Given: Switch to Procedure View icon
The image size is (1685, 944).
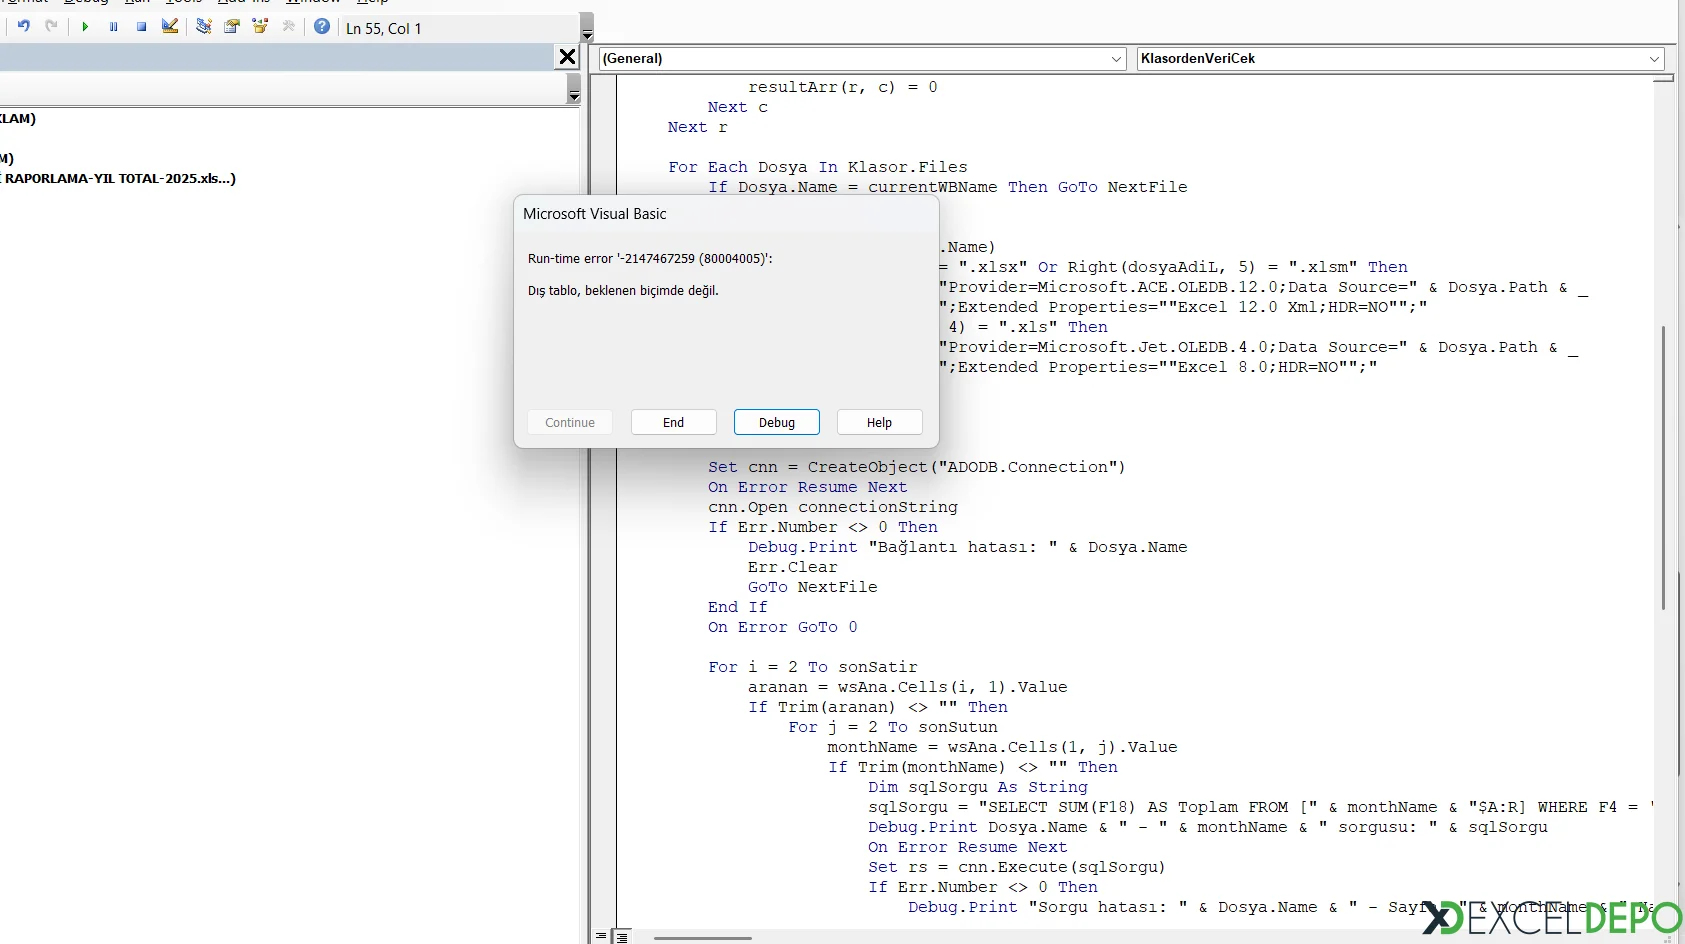Looking at the screenshot, I should point(601,937).
